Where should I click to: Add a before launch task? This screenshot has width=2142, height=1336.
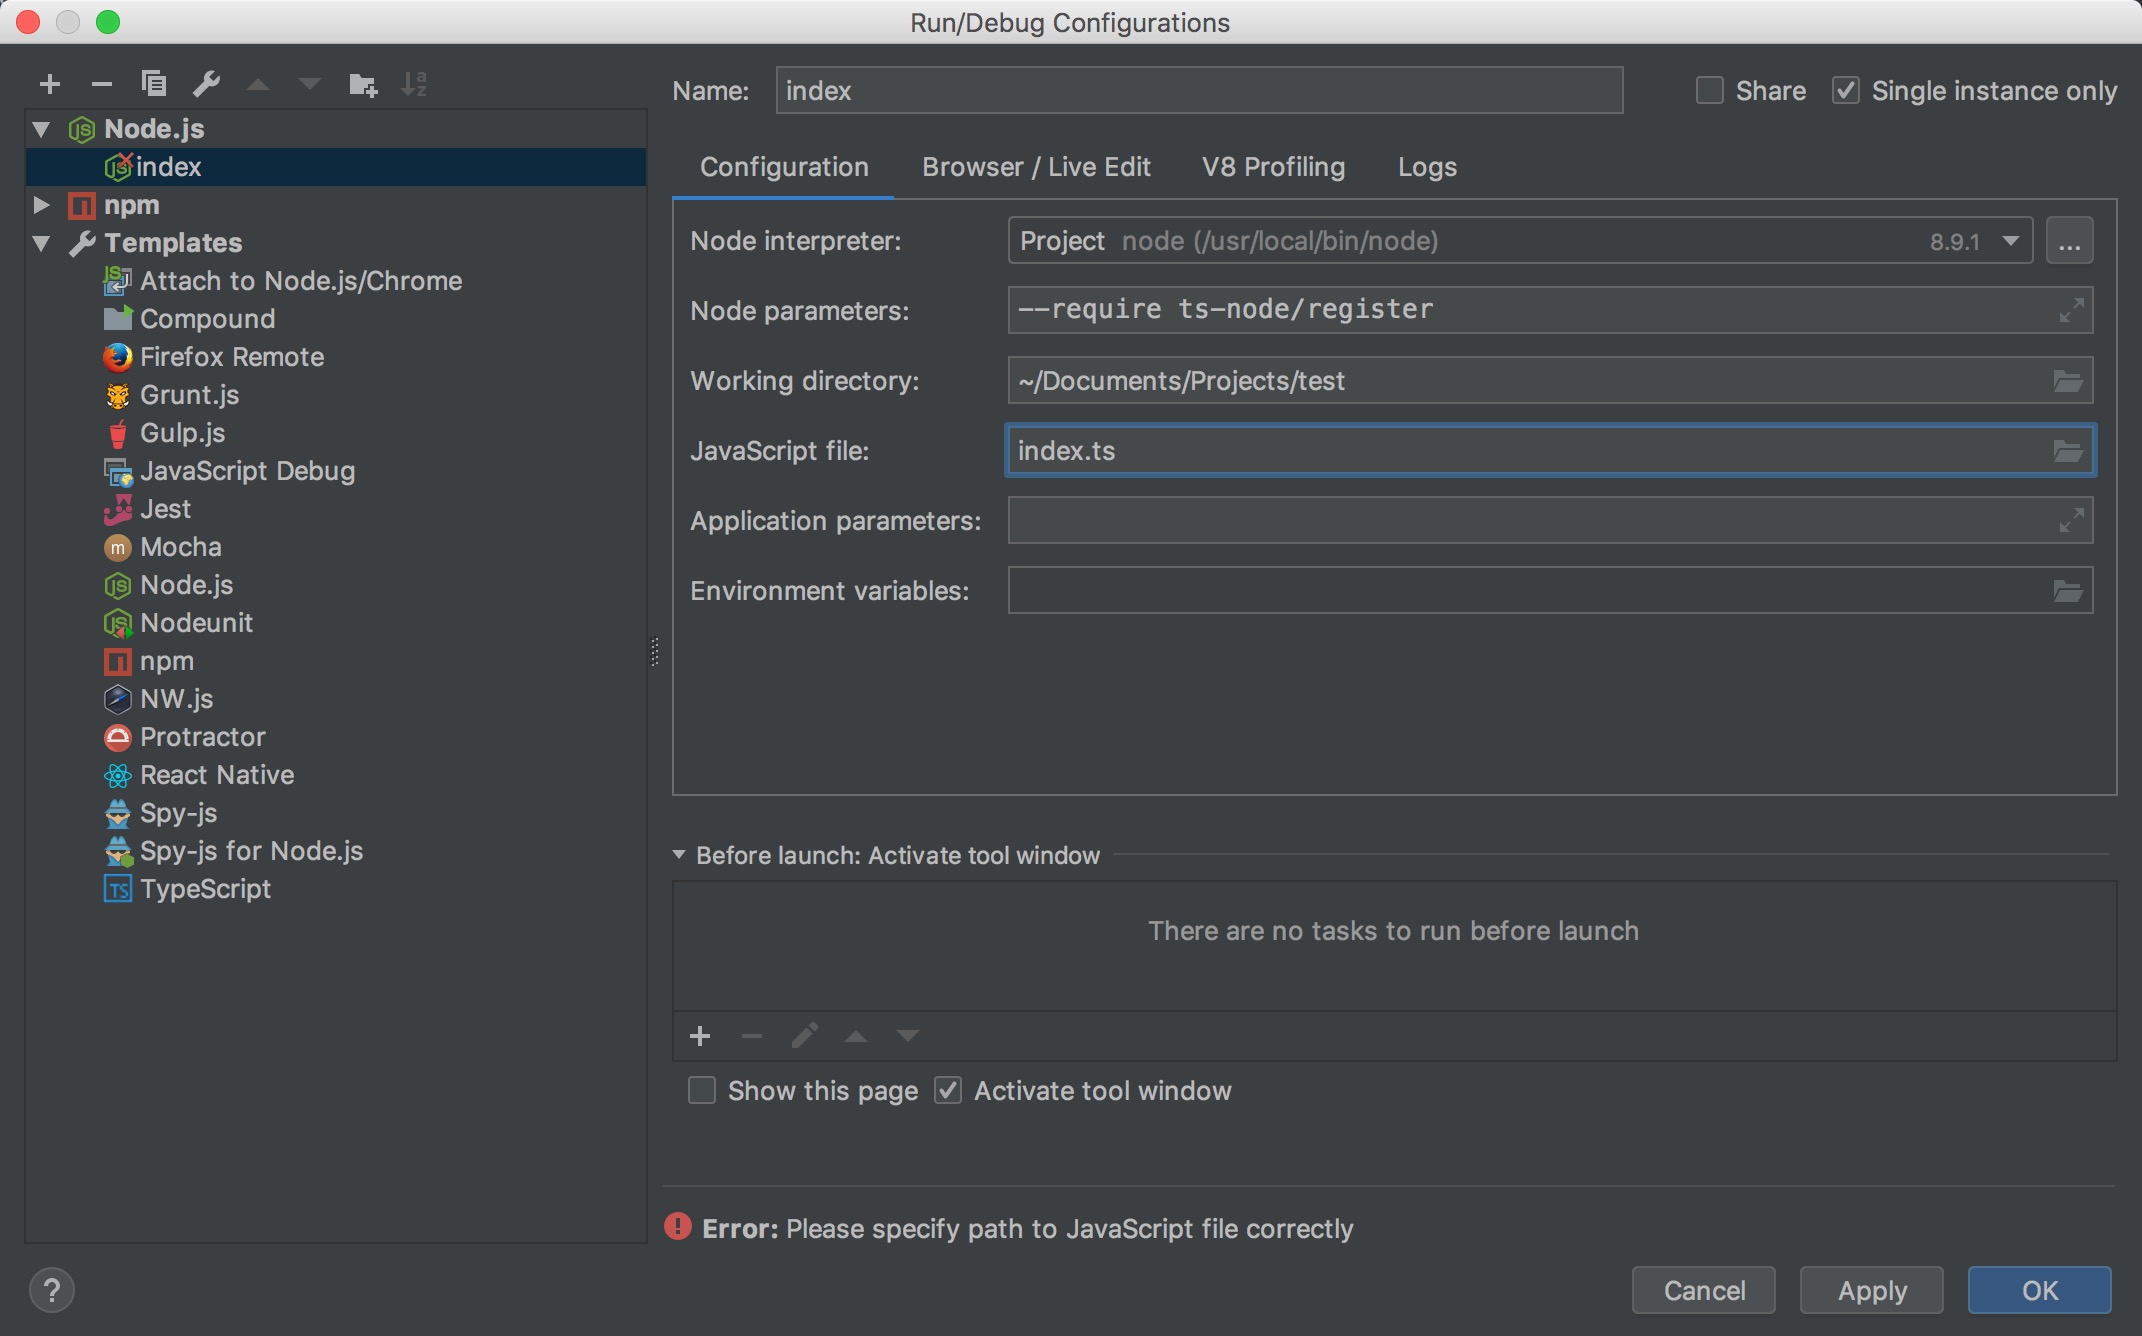(x=700, y=1036)
